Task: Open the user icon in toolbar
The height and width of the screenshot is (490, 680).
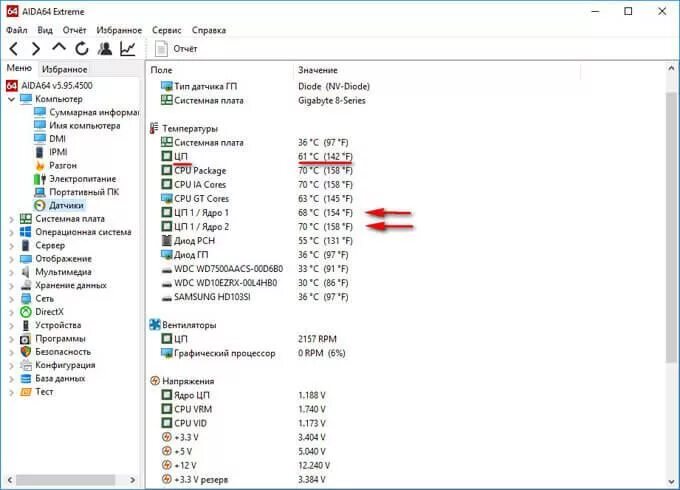Action: tap(105, 49)
